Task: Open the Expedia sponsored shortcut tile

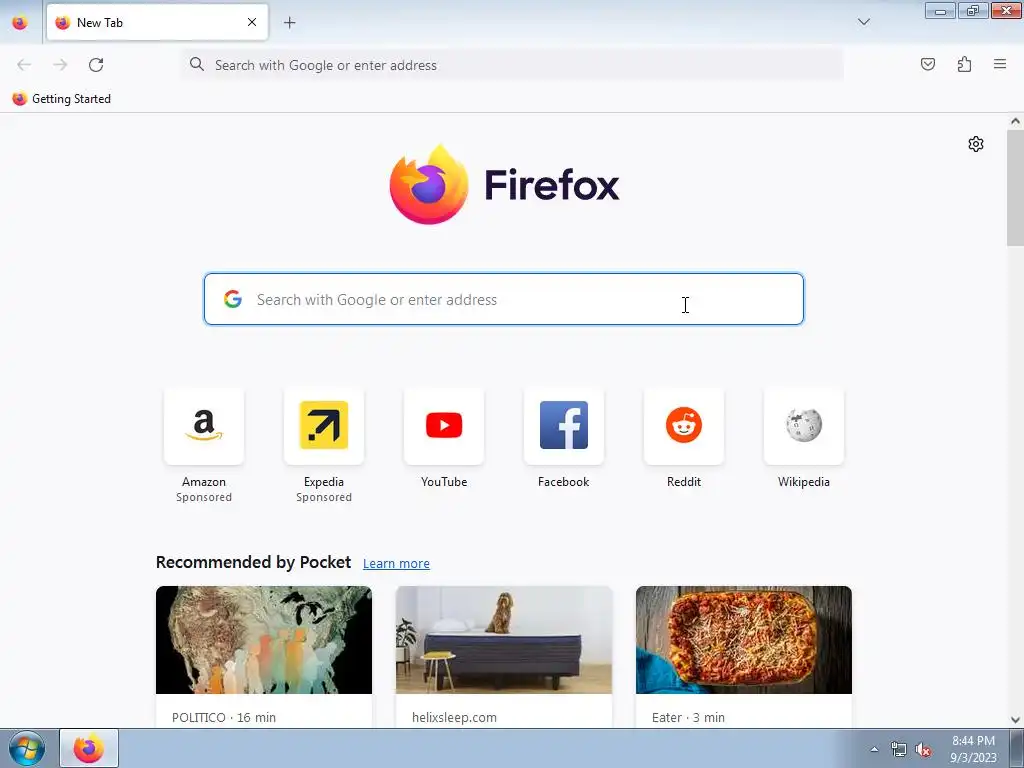Action: point(324,426)
